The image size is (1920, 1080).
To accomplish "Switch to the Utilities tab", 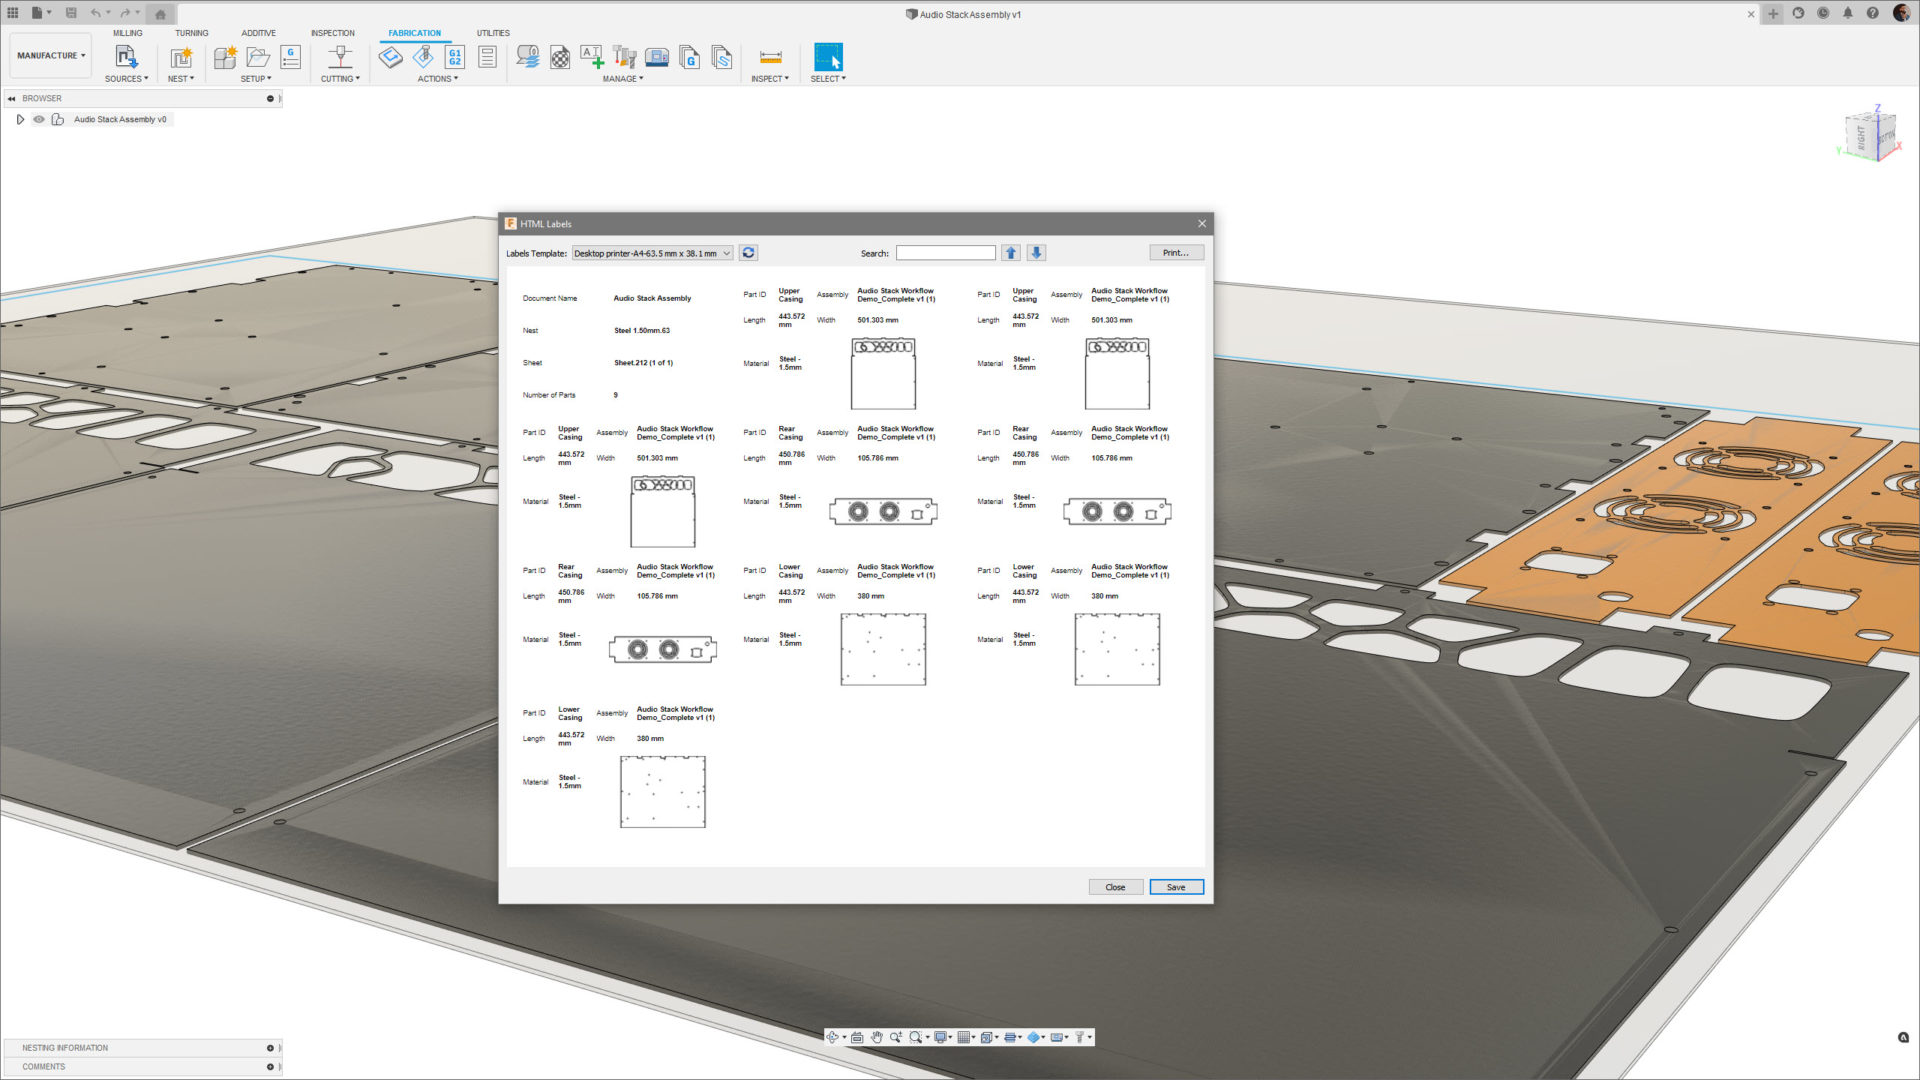I will (492, 33).
